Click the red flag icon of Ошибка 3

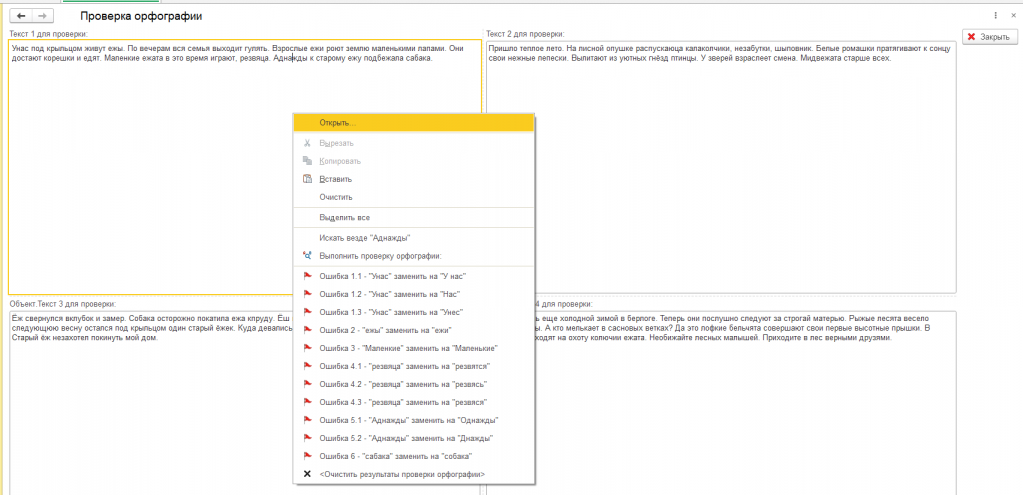tap(307, 348)
